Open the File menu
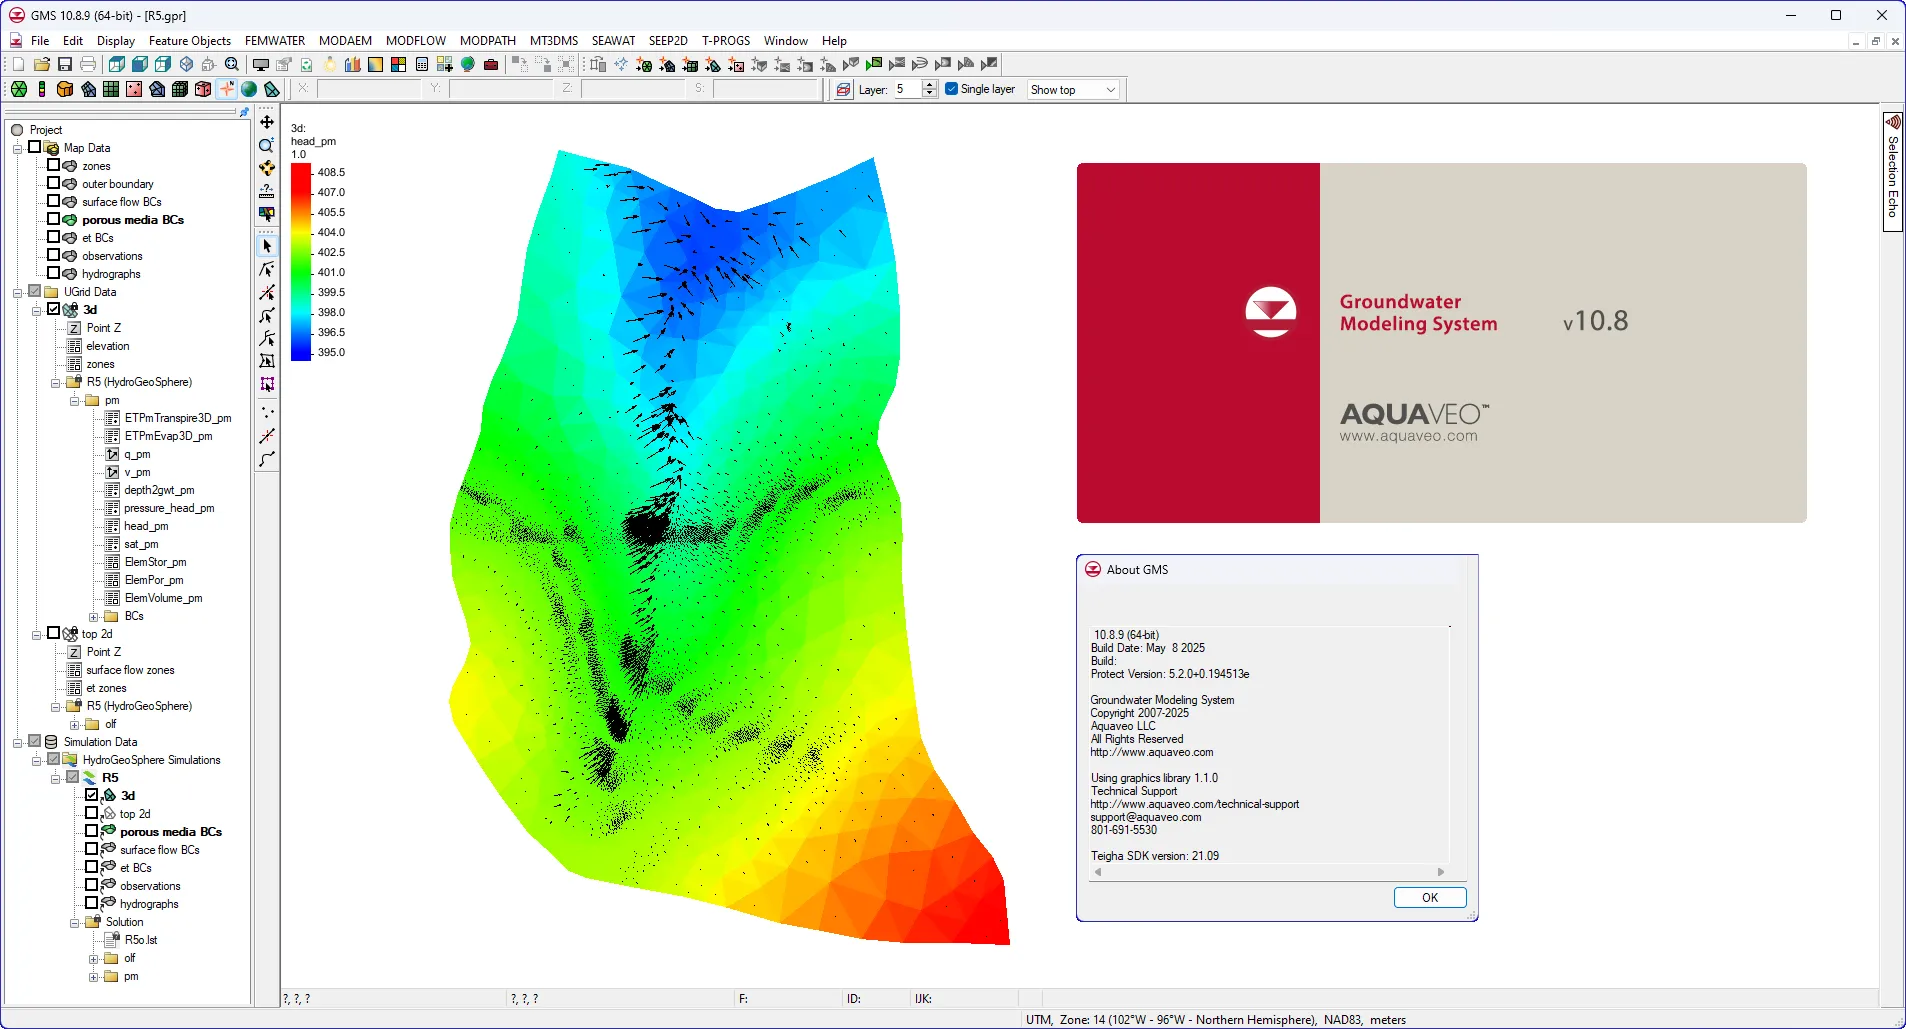Image resolution: width=1906 pixels, height=1029 pixels. [x=40, y=41]
